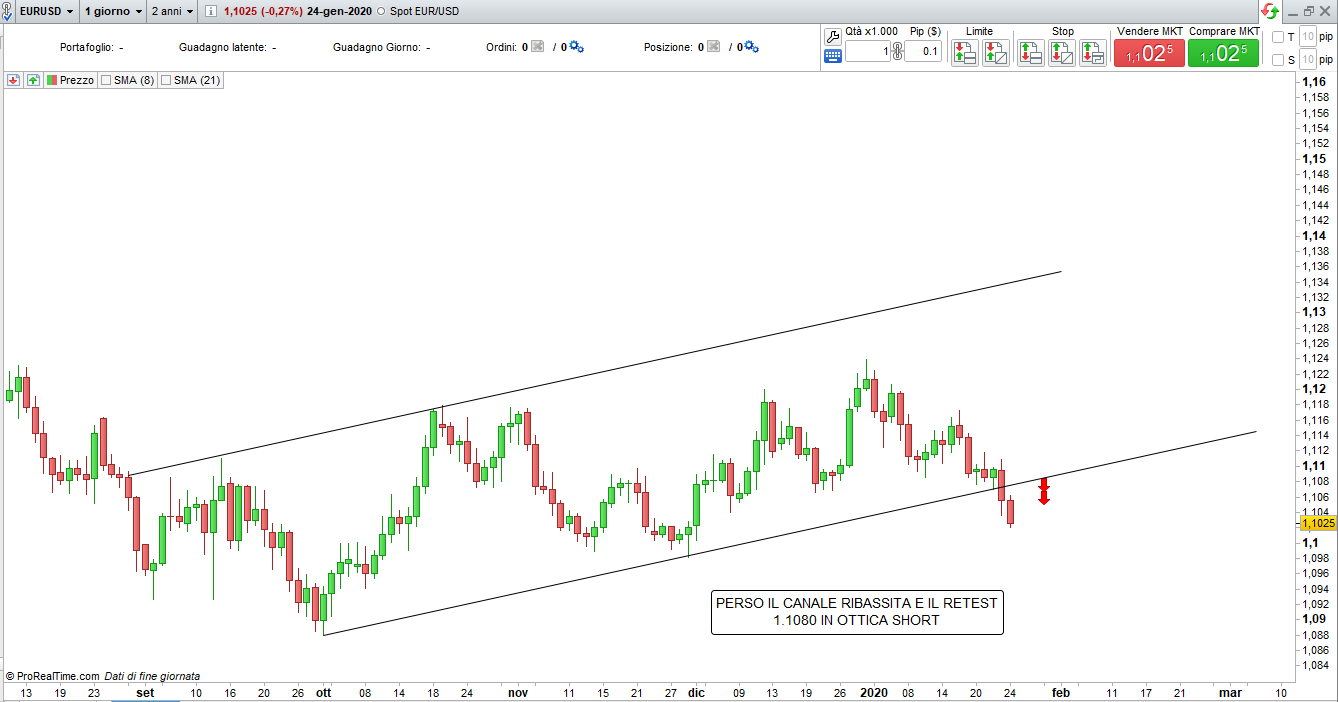Expand the 2 anni history range dropdown

tap(171, 11)
